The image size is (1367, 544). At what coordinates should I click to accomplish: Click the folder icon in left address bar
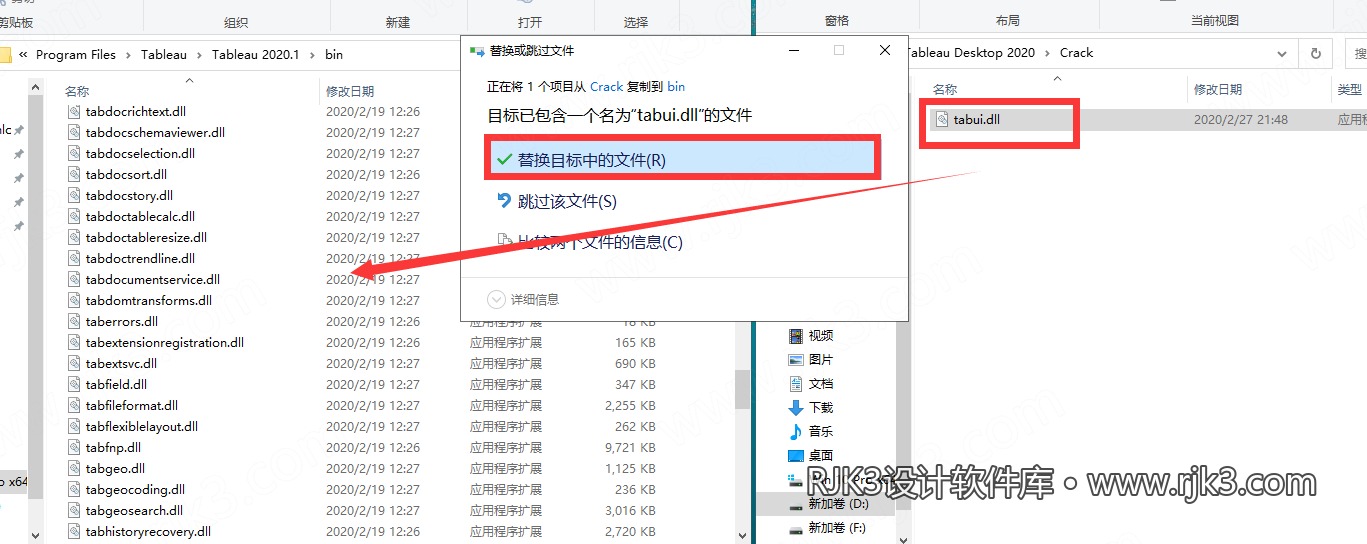pos(5,55)
